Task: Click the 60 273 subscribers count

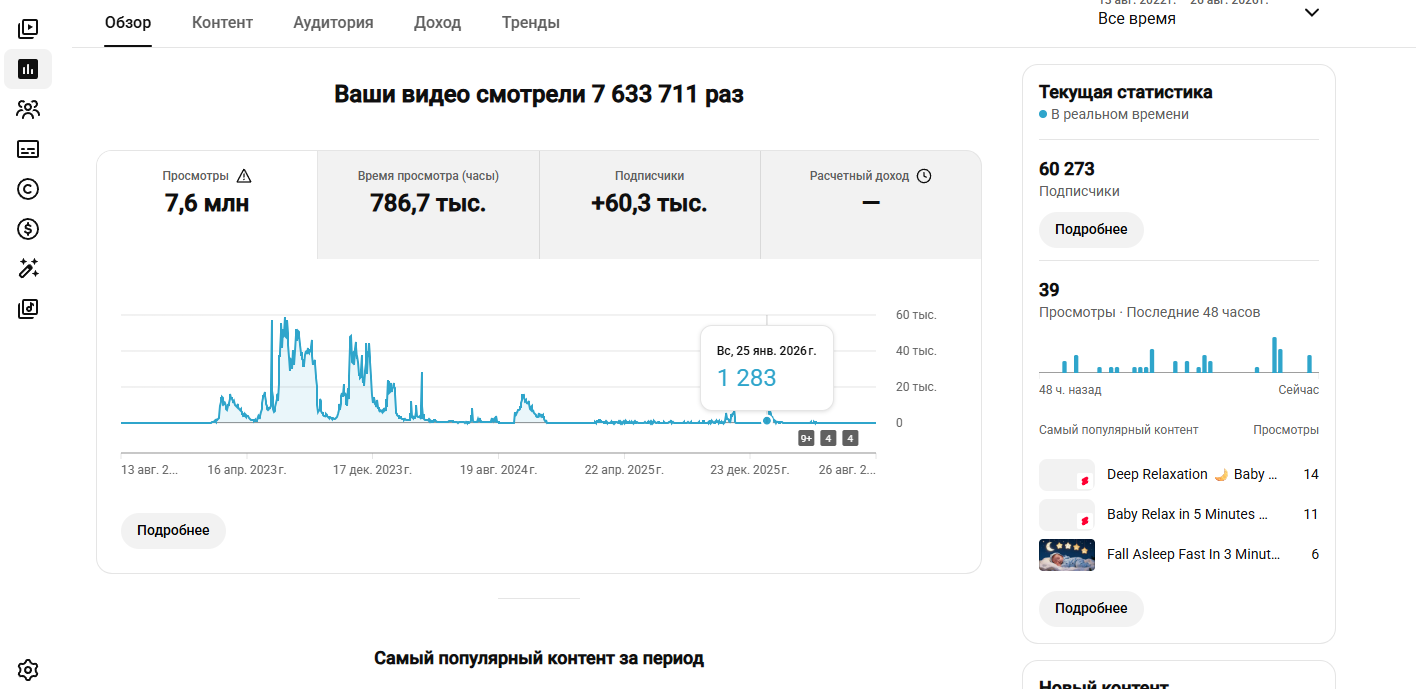Action: pyautogui.click(x=1067, y=169)
